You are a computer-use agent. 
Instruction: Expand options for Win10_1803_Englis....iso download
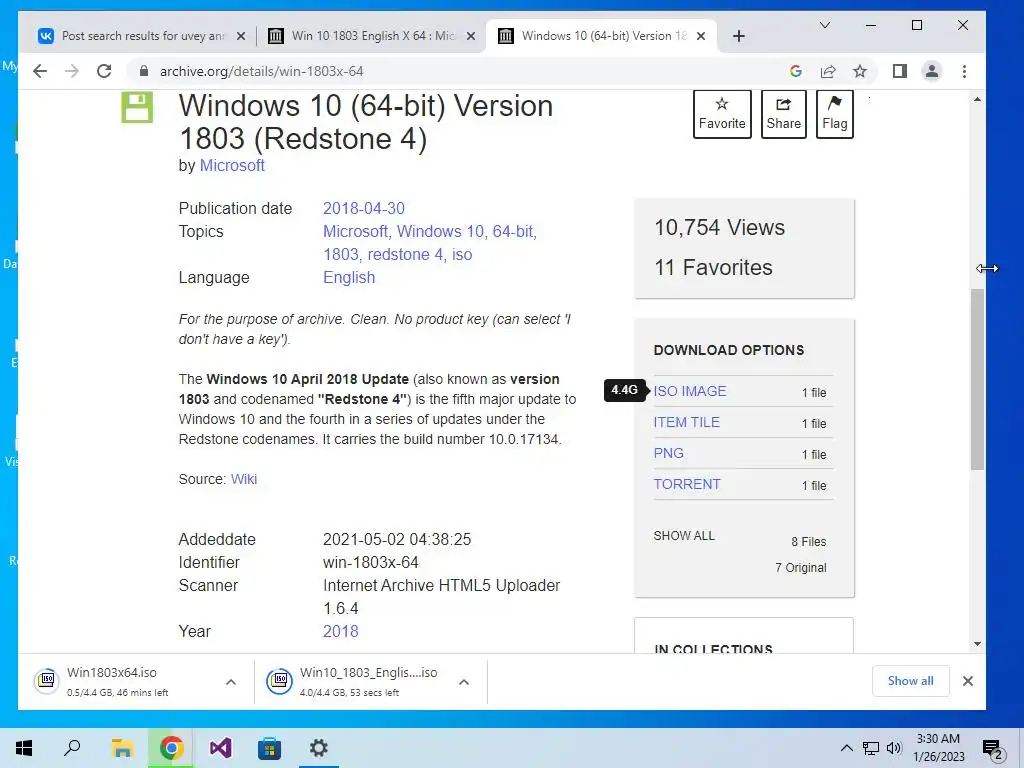[x=464, y=682]
